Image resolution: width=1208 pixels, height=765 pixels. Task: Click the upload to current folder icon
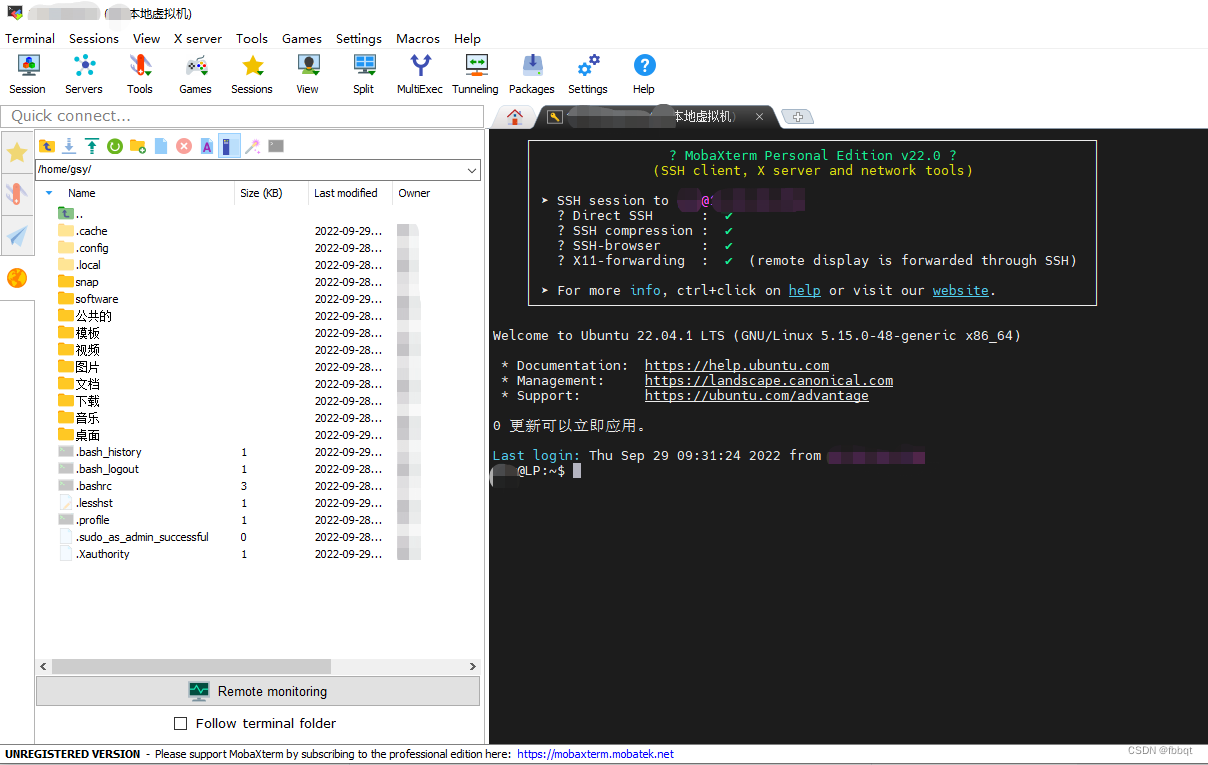[92, 146]
